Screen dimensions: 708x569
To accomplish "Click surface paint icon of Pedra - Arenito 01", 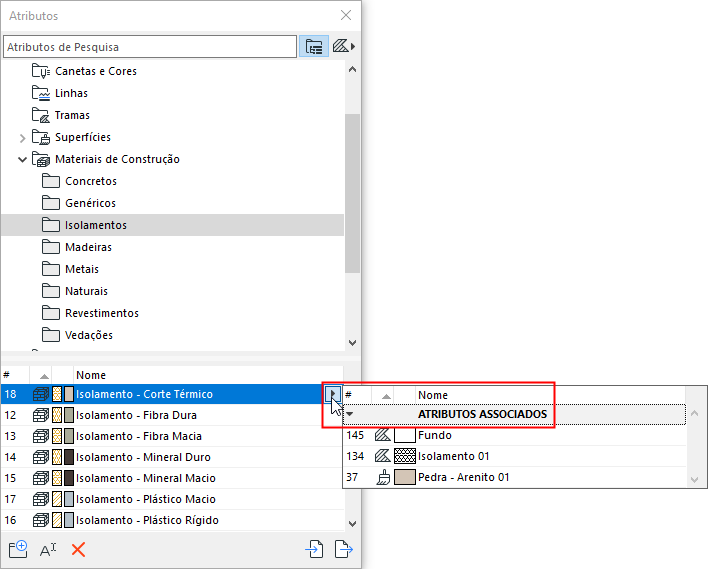I will click(383, 477).
